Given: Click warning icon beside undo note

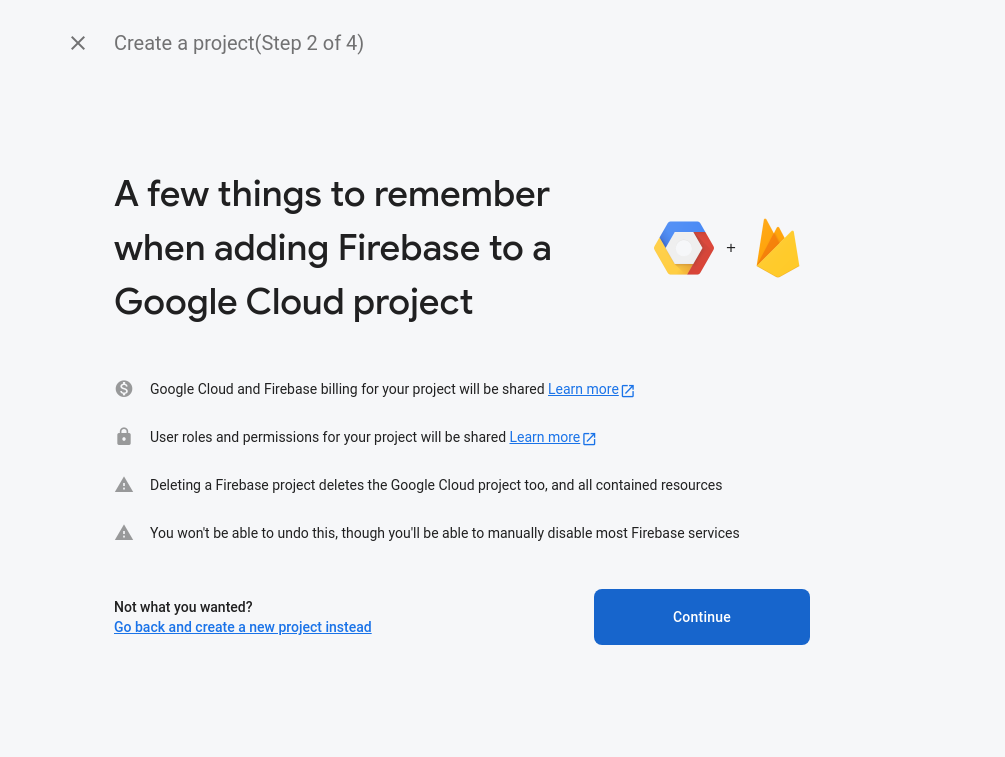Looking at the screenshot, I should [x=124, y=533].
